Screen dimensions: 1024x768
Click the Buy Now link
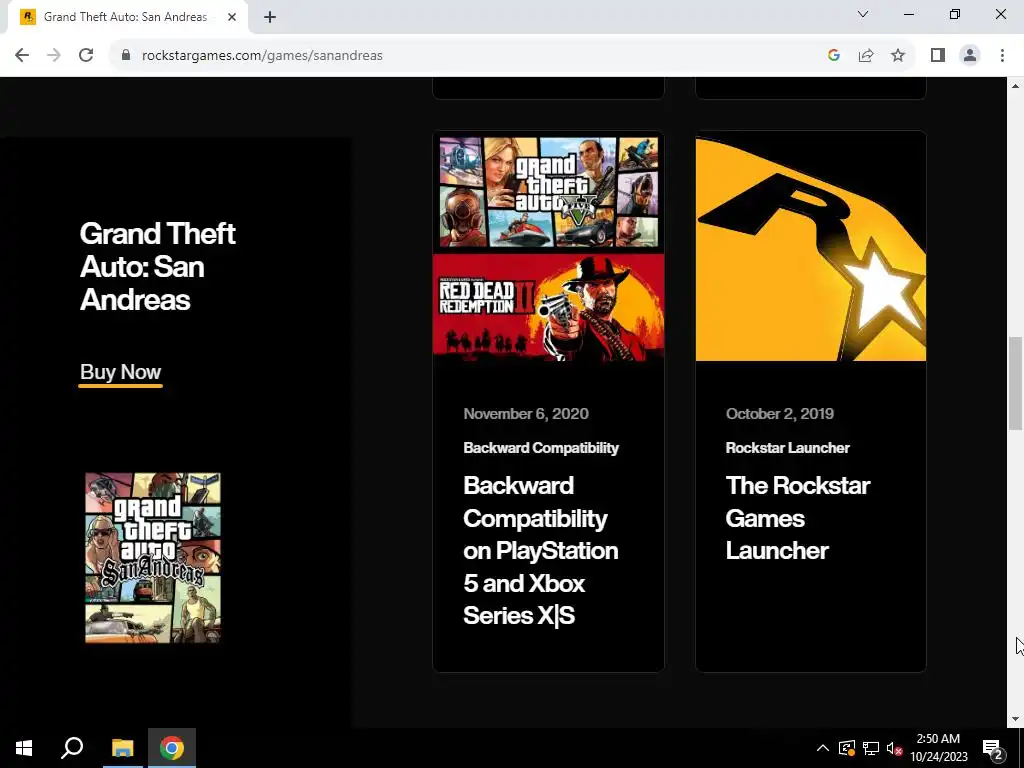click(120, 372)
